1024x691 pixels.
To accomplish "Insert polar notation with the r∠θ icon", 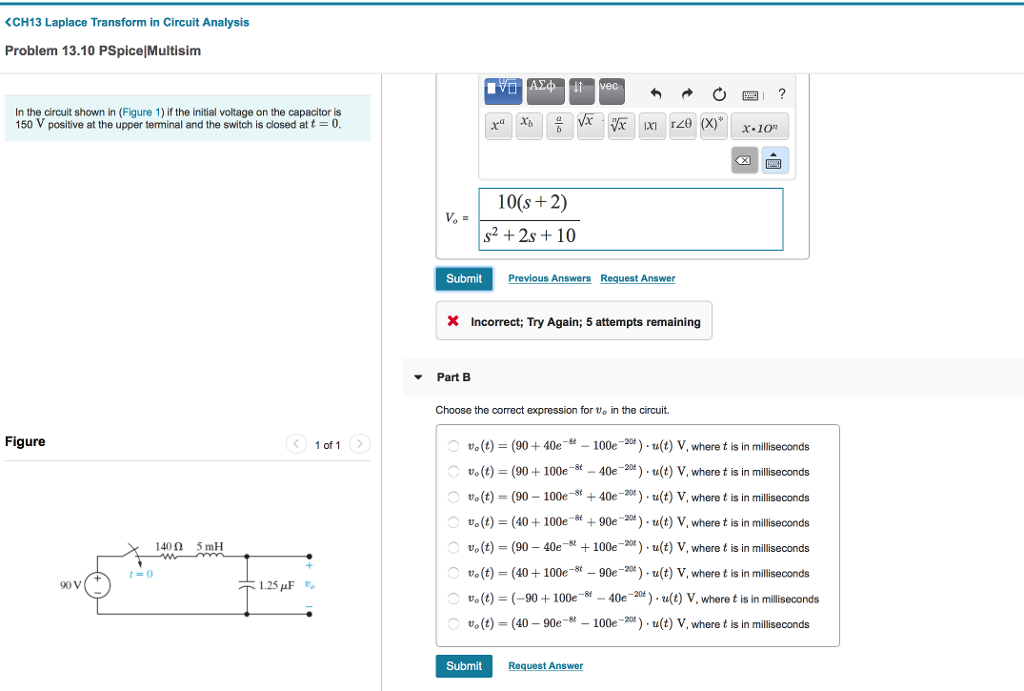I will [x=681, y=124].
